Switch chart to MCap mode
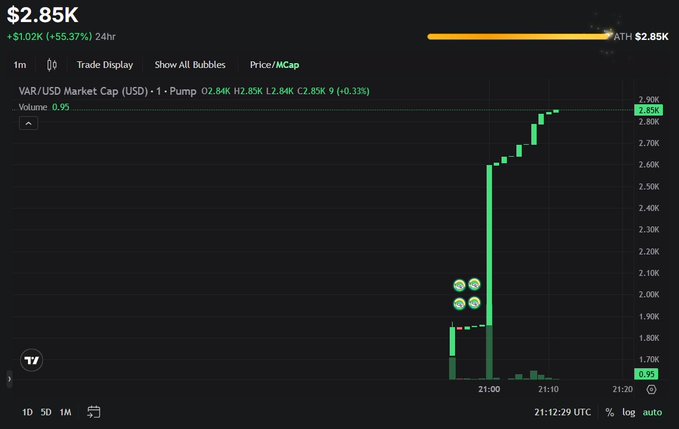 [288, 65]
